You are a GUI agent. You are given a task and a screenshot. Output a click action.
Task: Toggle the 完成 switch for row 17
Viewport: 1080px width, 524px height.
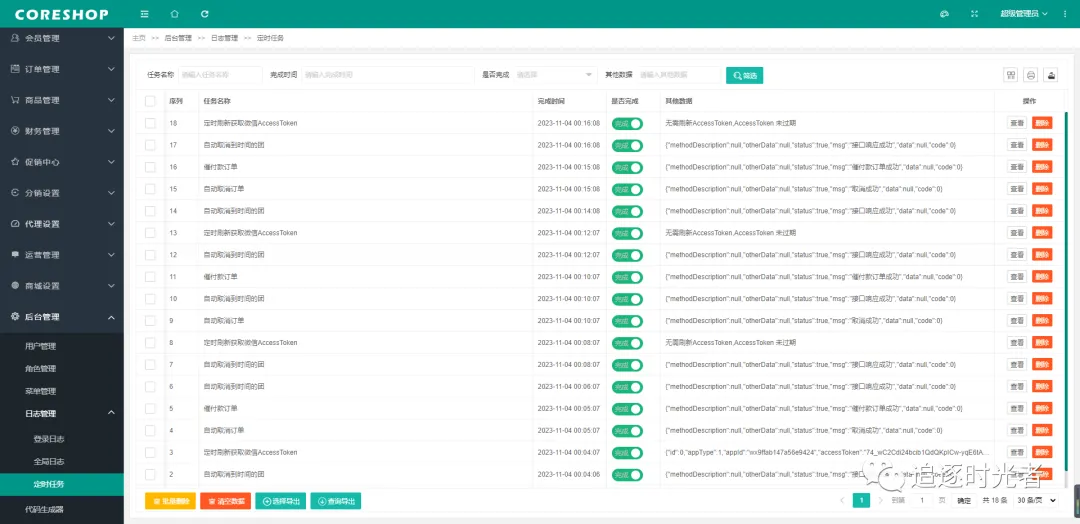coord(627,145)
